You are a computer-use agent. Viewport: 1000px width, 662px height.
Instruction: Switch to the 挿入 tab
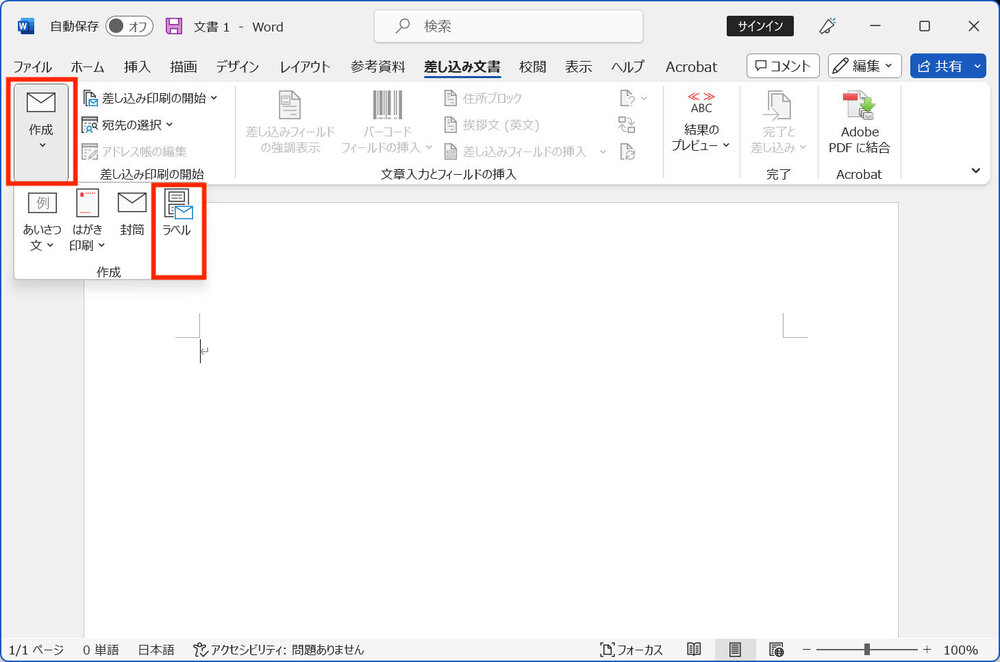[137, 67]
